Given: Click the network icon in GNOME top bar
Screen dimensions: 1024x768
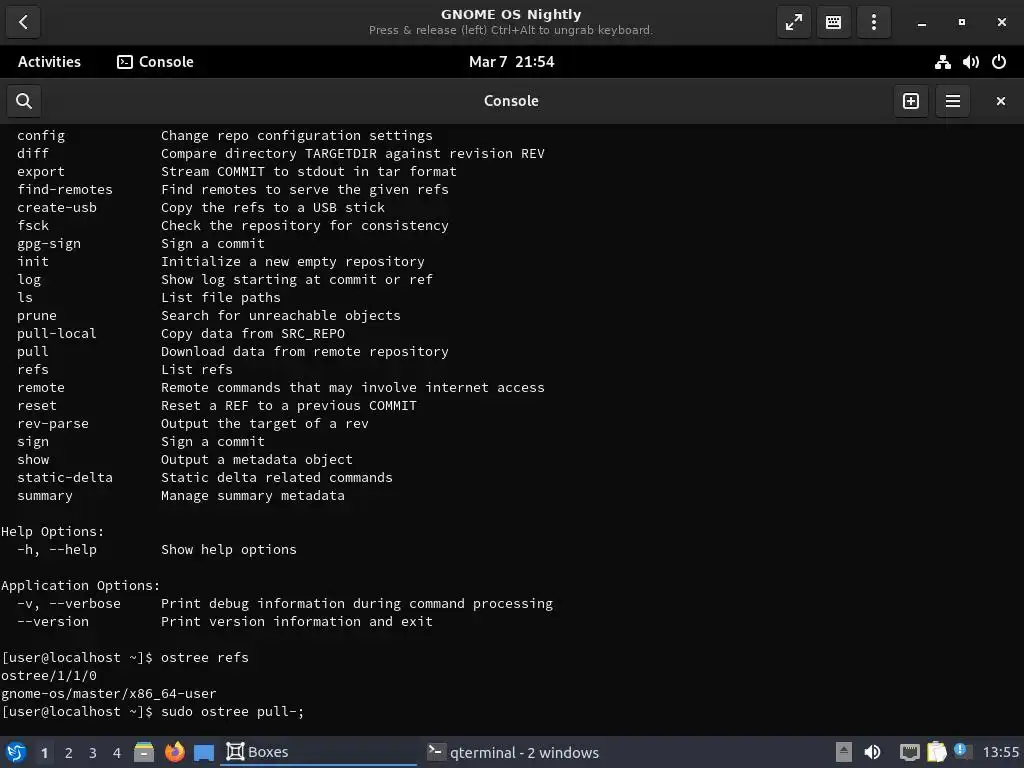Looking at the screenshot, I should click(942, 62).
